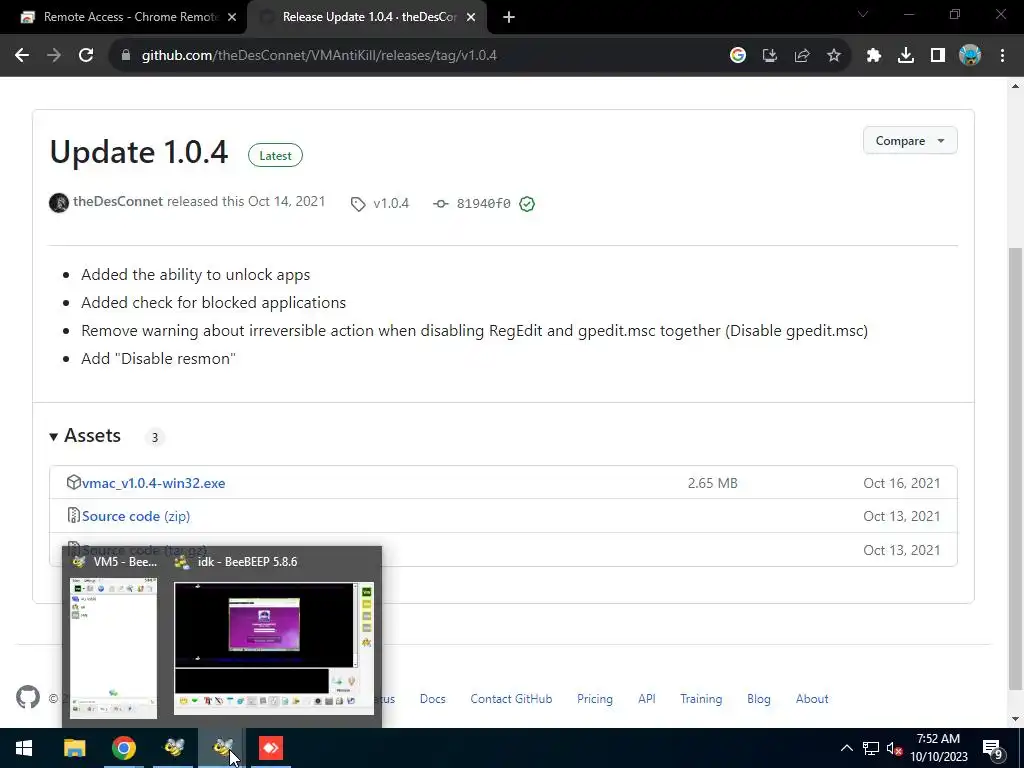
Task: Open File Explorer from taskbar
Action: pyautogui.click(x=74, y=748)
